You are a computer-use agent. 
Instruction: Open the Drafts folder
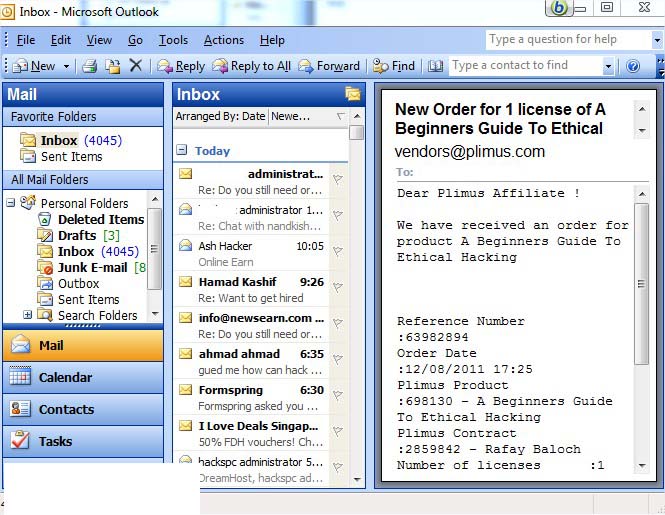coord(78,235)
